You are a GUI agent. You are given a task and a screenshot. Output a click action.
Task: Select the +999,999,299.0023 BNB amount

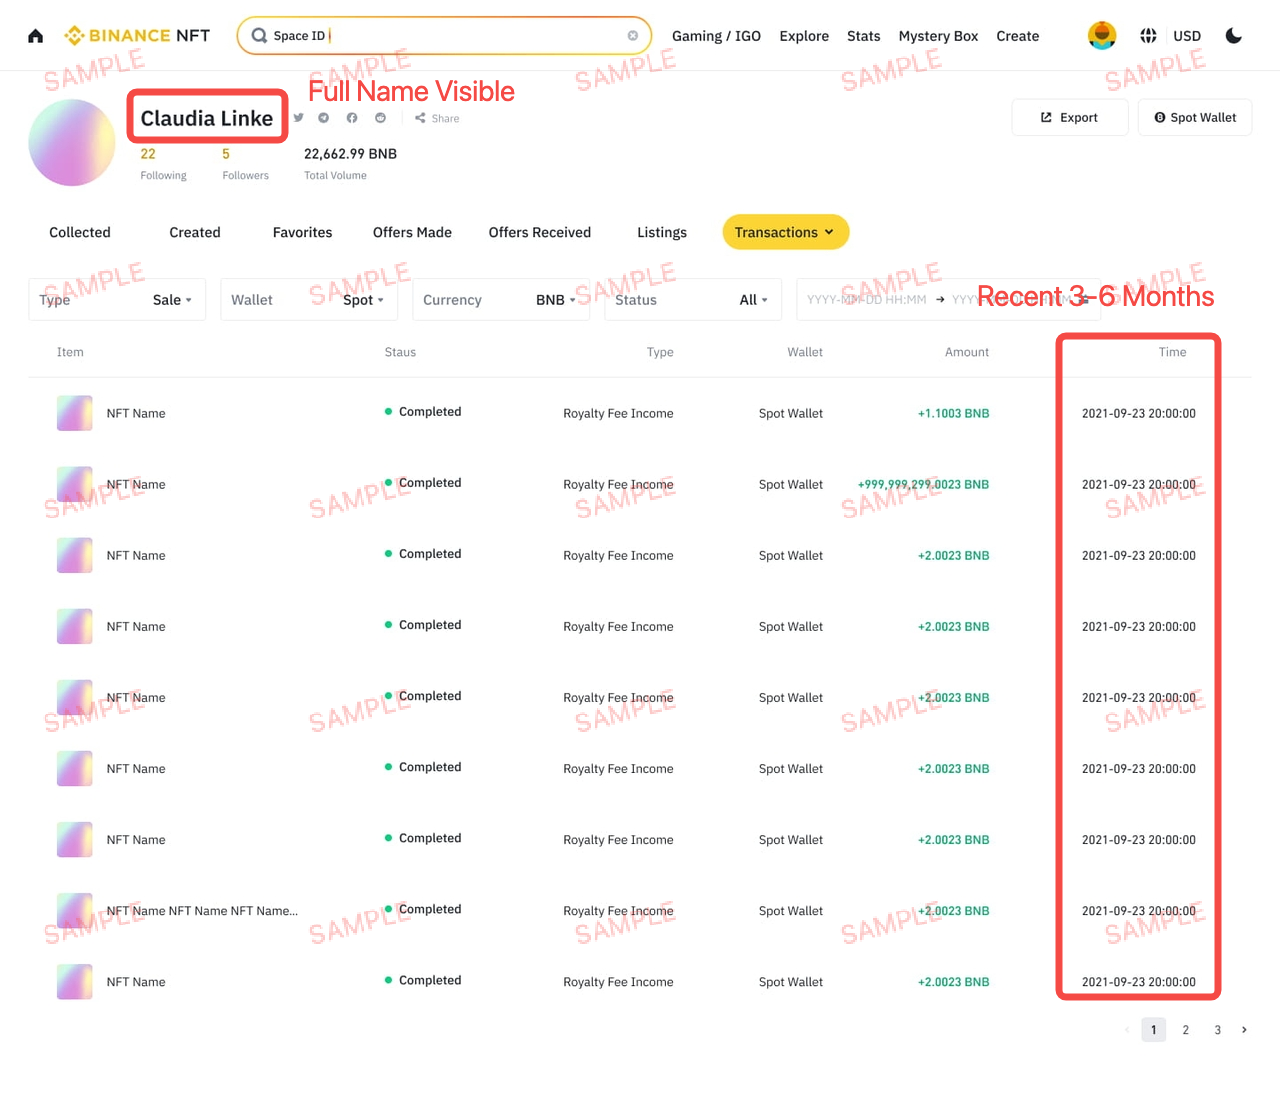tap(923, 484)
